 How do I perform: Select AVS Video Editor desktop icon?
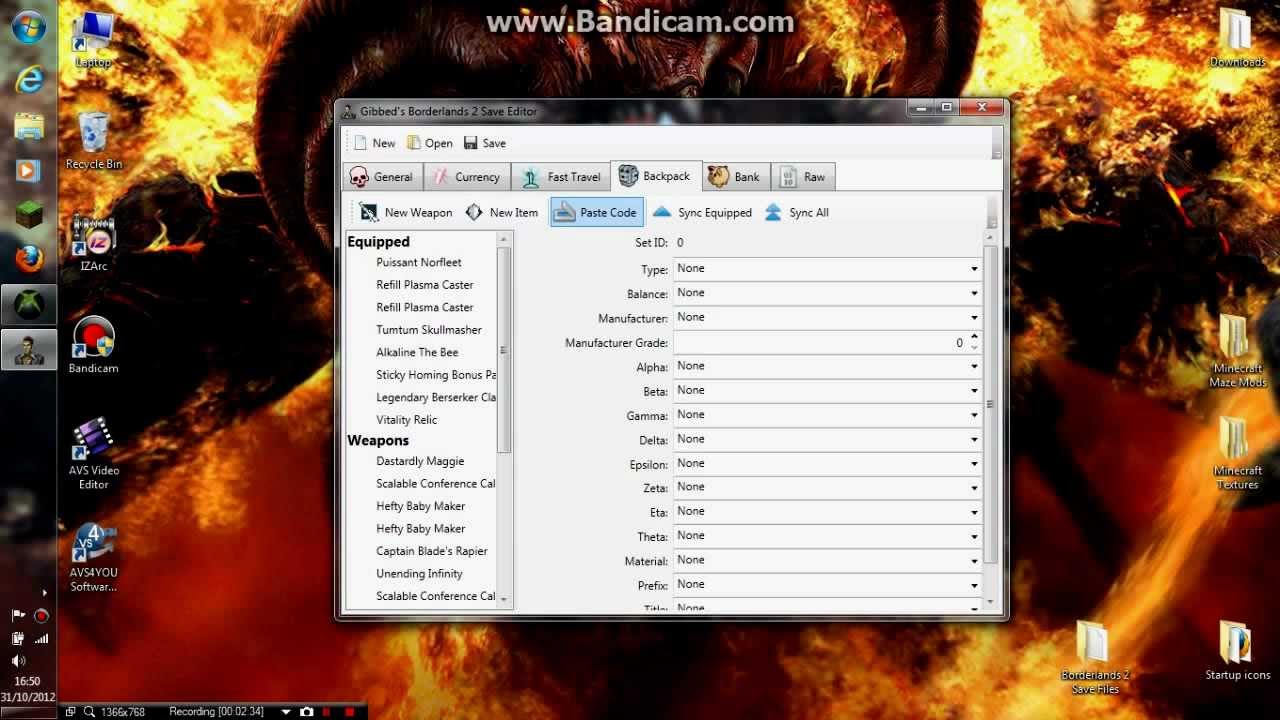coord(94,454)
